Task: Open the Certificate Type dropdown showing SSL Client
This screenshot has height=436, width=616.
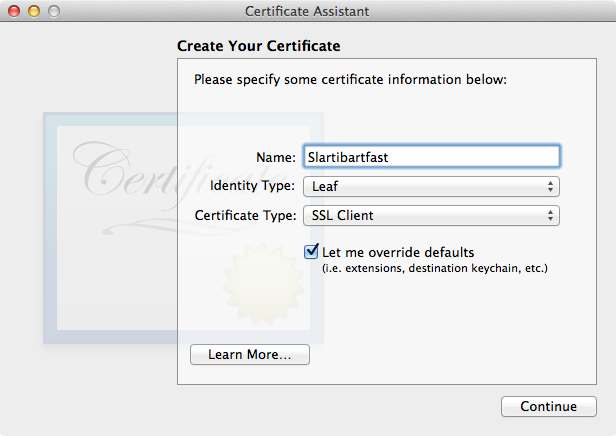Action: click(431, 216)
